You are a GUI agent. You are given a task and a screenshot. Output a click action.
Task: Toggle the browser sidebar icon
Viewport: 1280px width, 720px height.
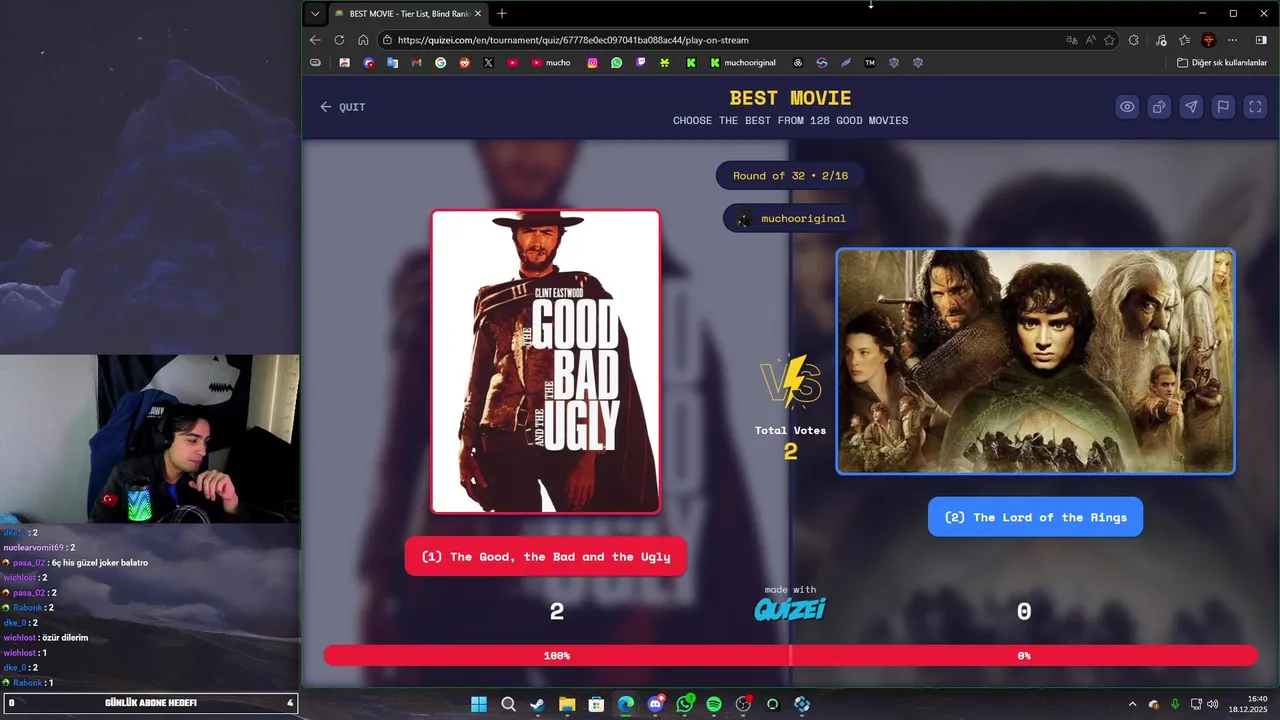[1260, 40]
